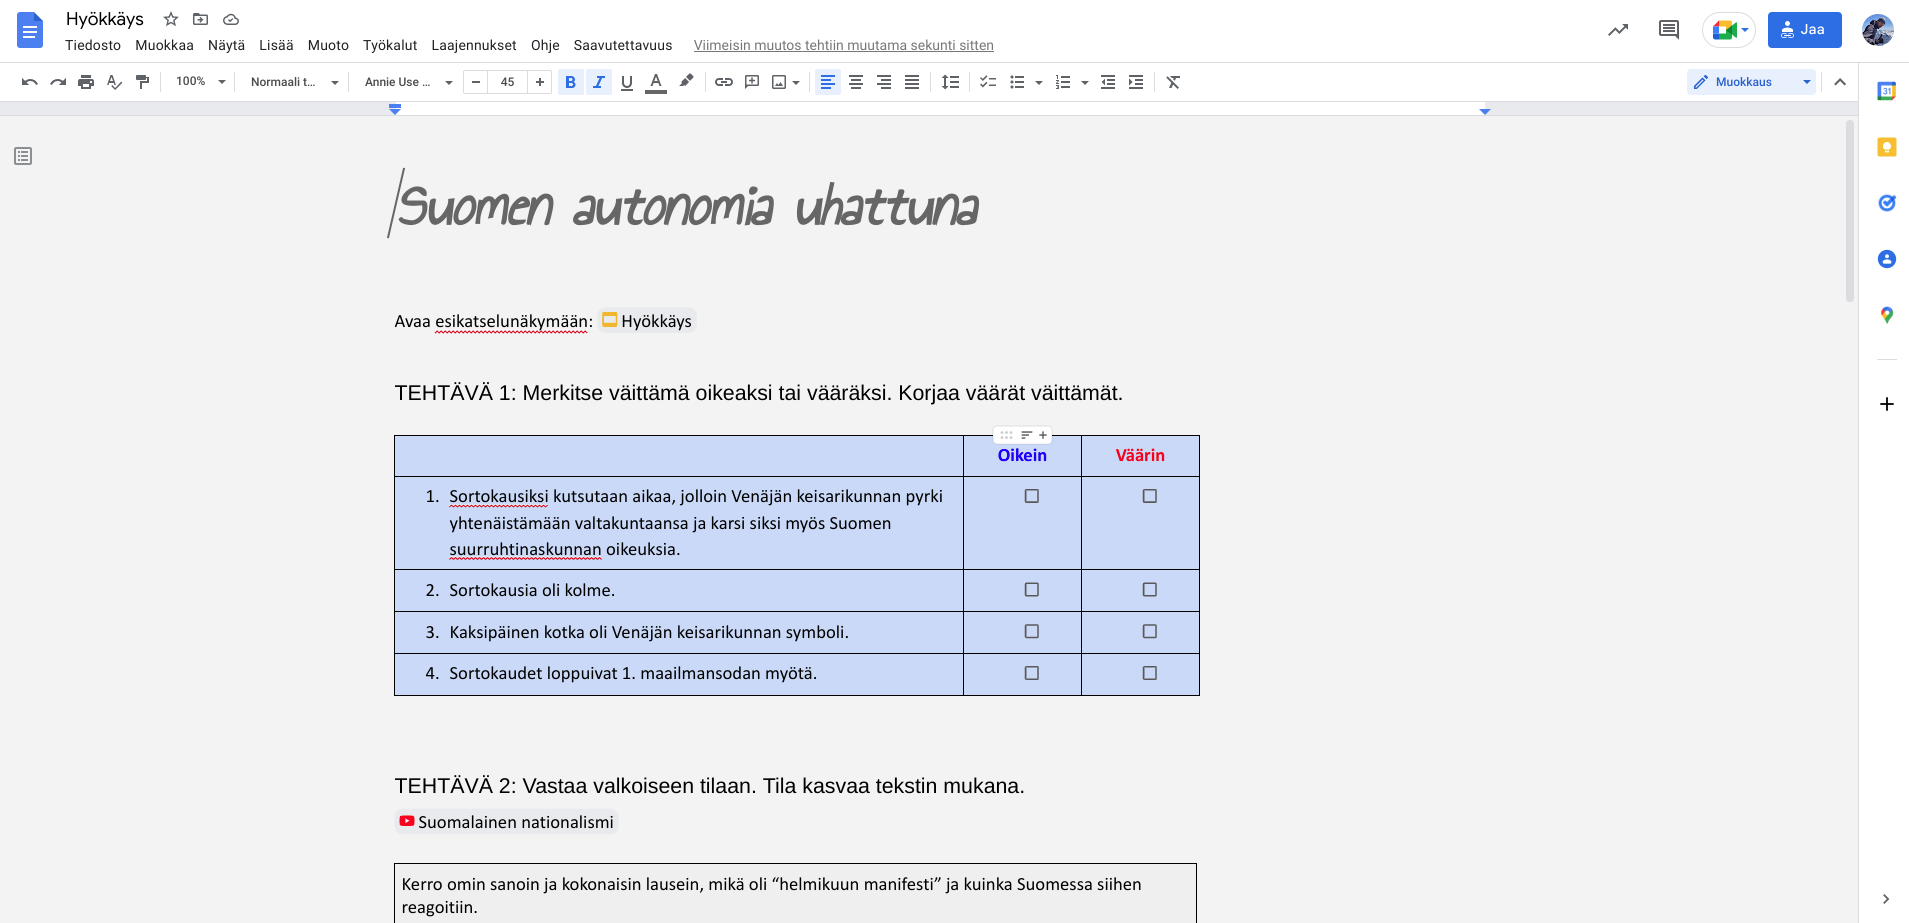Open the Työkalut menu
This screenshot has height=923, width=1909.
click(389, 45)
